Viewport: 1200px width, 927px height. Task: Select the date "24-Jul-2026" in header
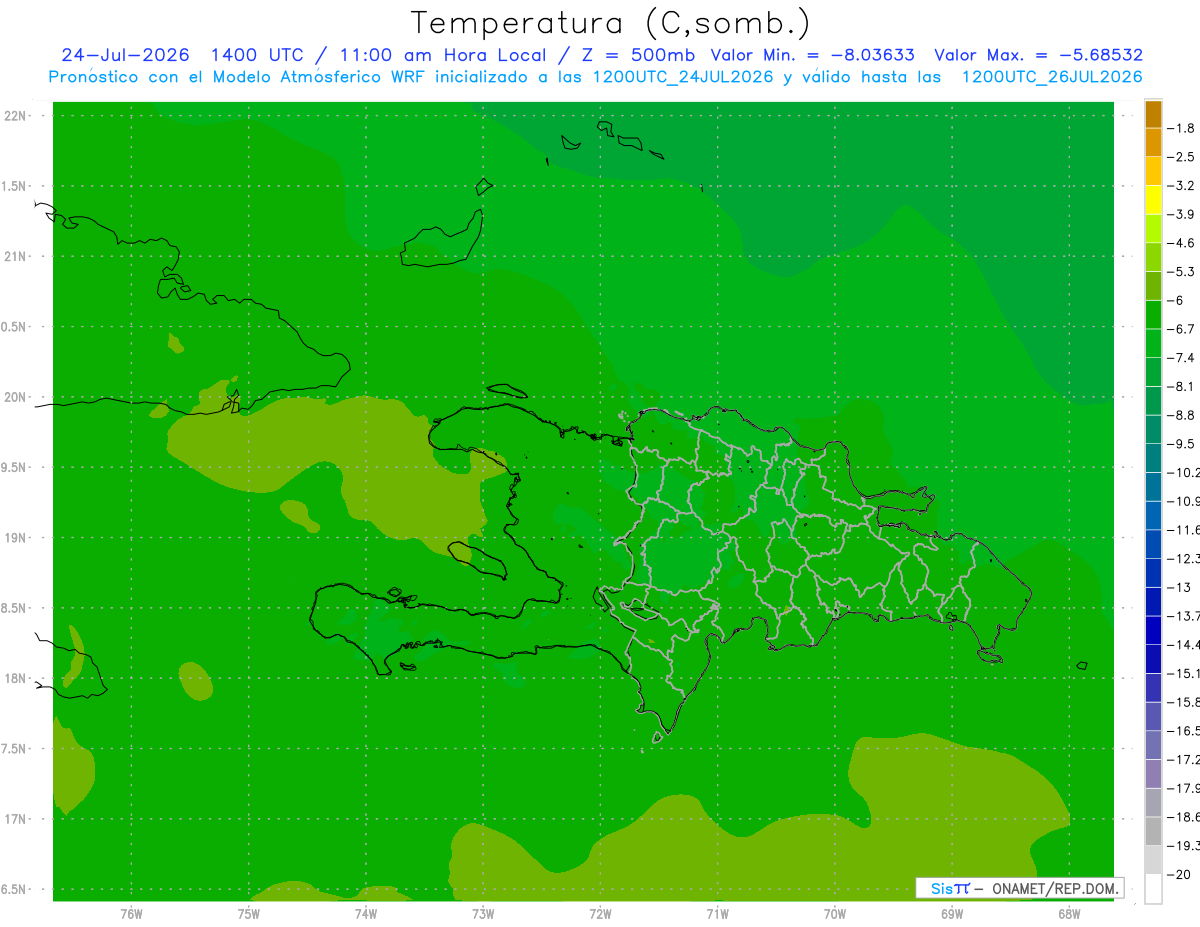click(125, 55)
